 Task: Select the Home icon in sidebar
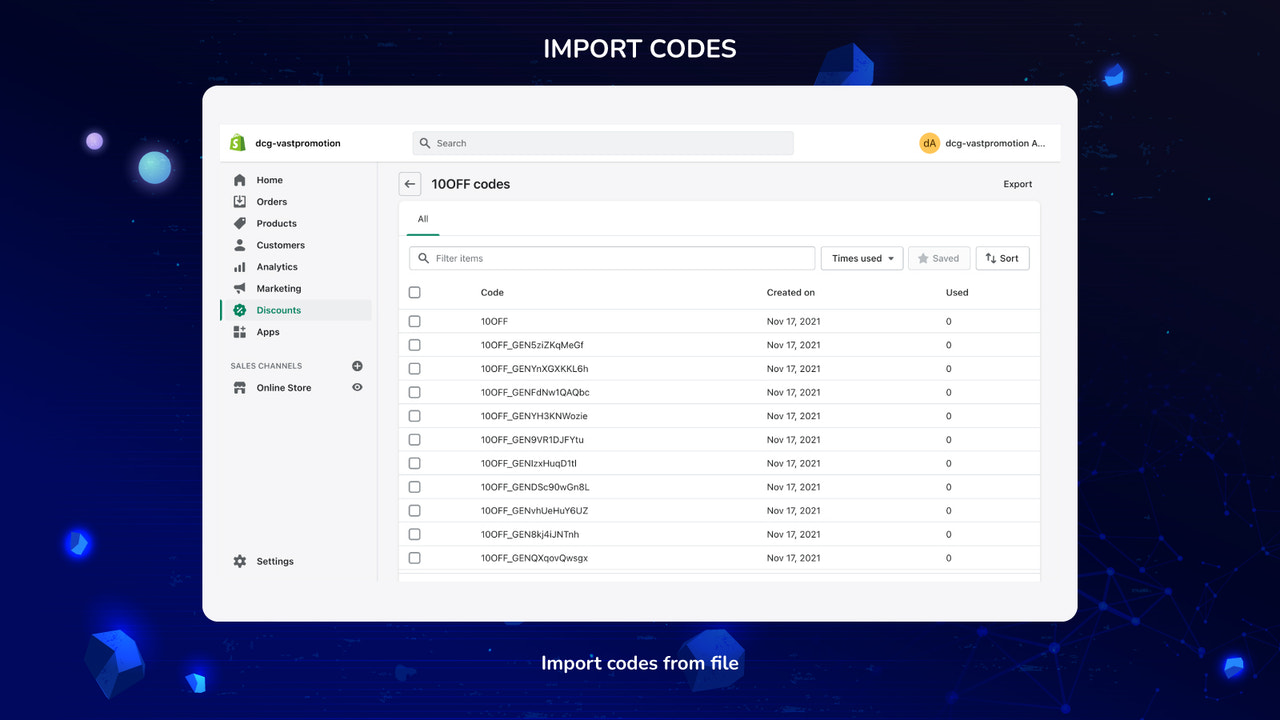click(240, 179)
